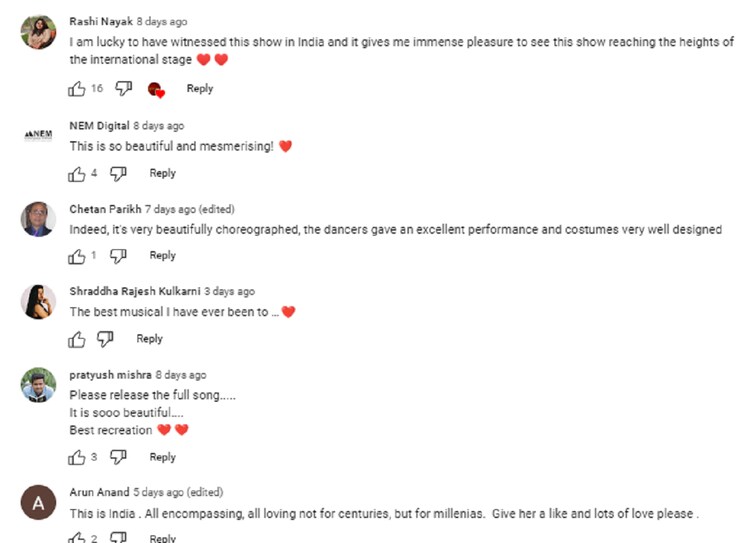Dislike pratyush mishra's comment
Screen dimensions: 750x543
coord(118,457)
